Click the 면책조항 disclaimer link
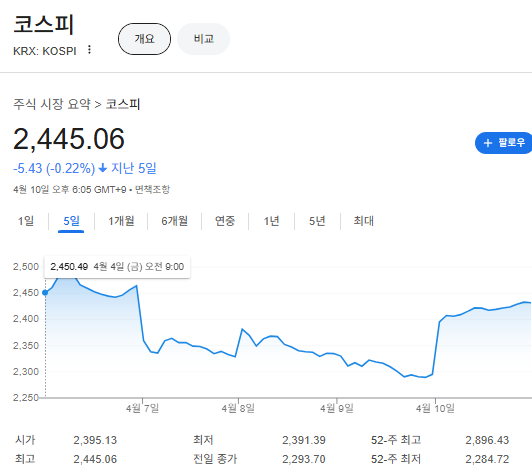This screenshot has width=532, height=467. pos(152,189)
